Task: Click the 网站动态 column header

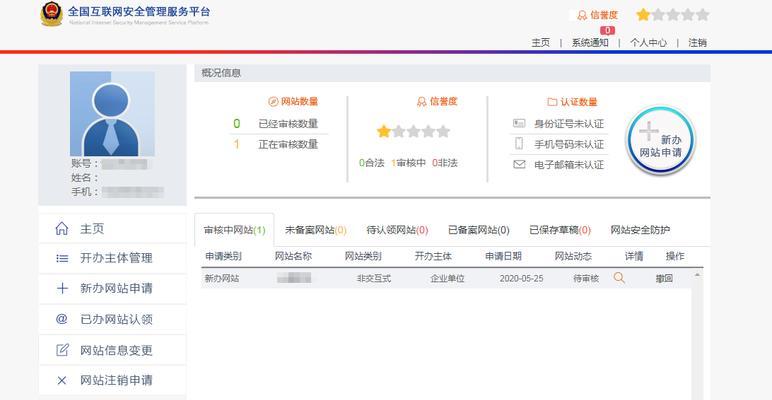Action: coord(573,256)
